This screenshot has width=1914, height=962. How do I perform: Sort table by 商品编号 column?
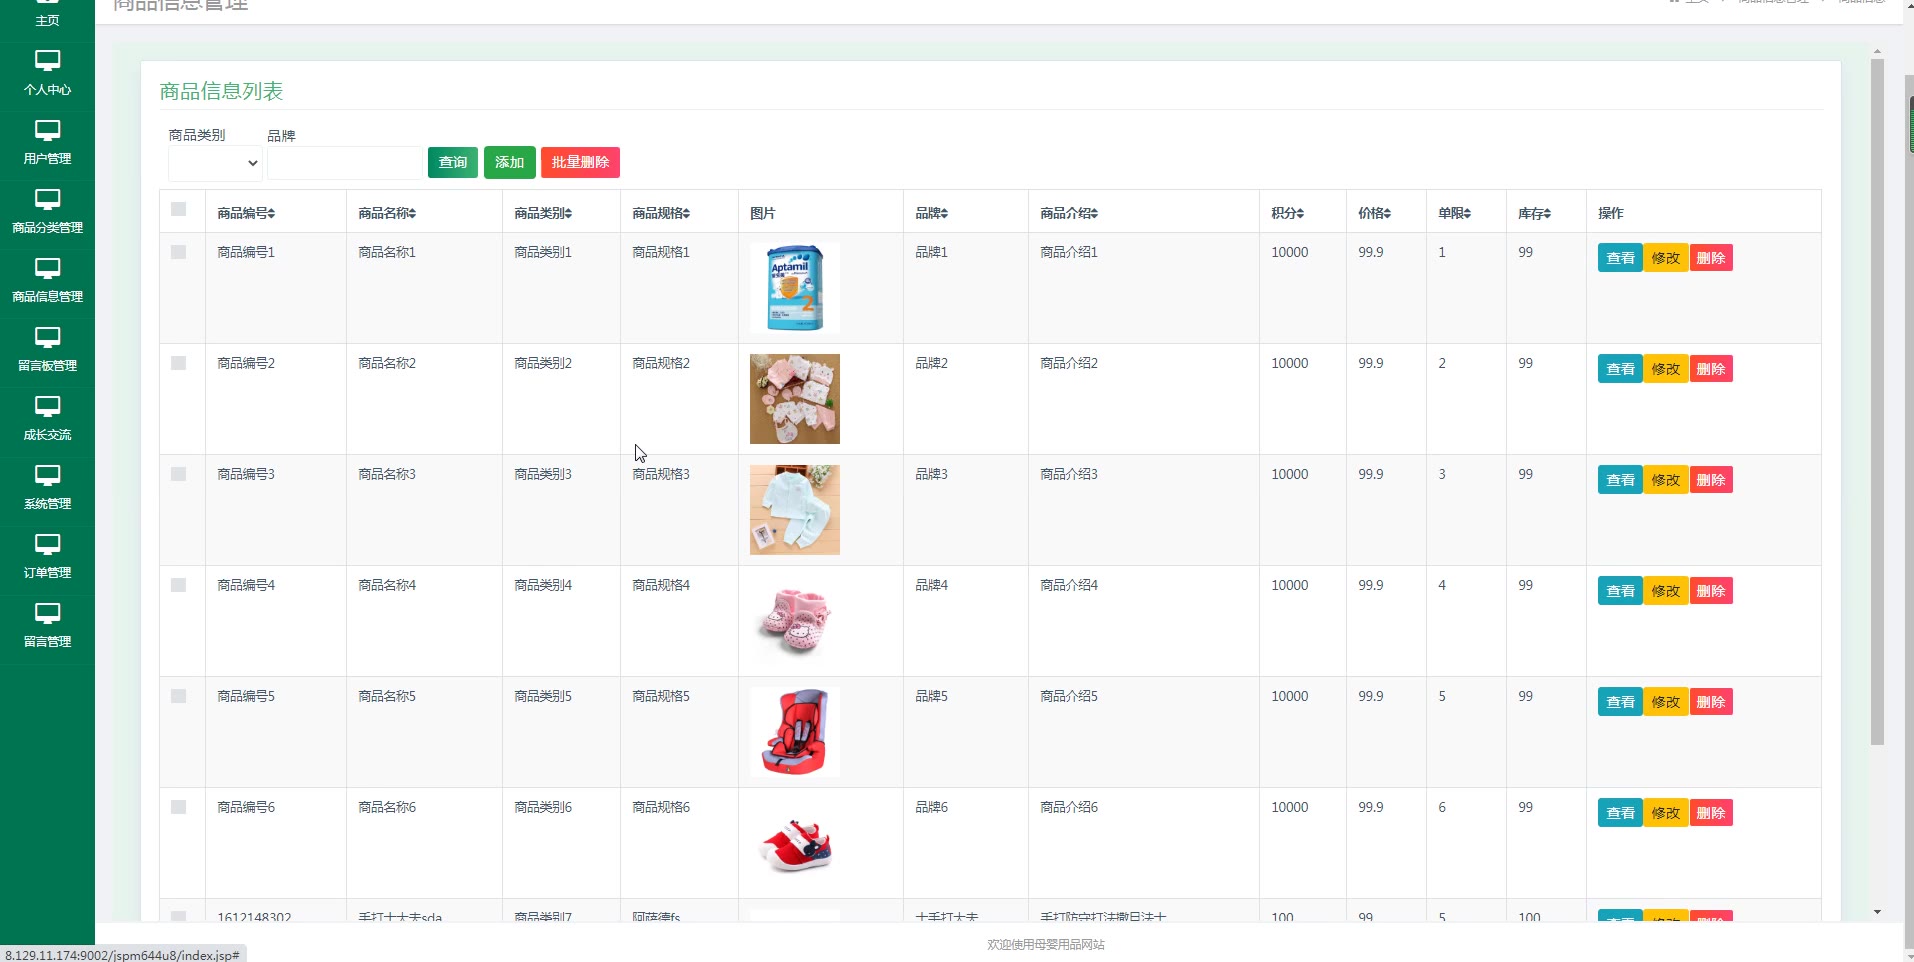246,213
